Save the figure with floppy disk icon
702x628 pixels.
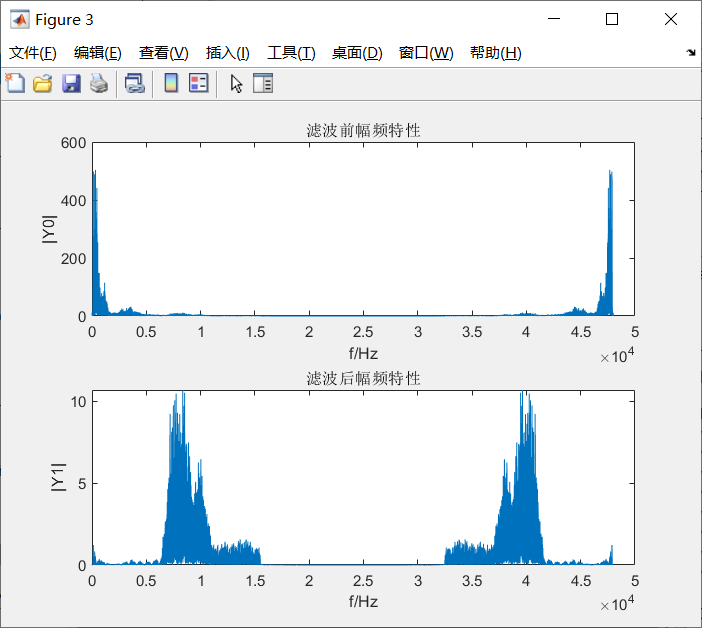coord(71,83)
